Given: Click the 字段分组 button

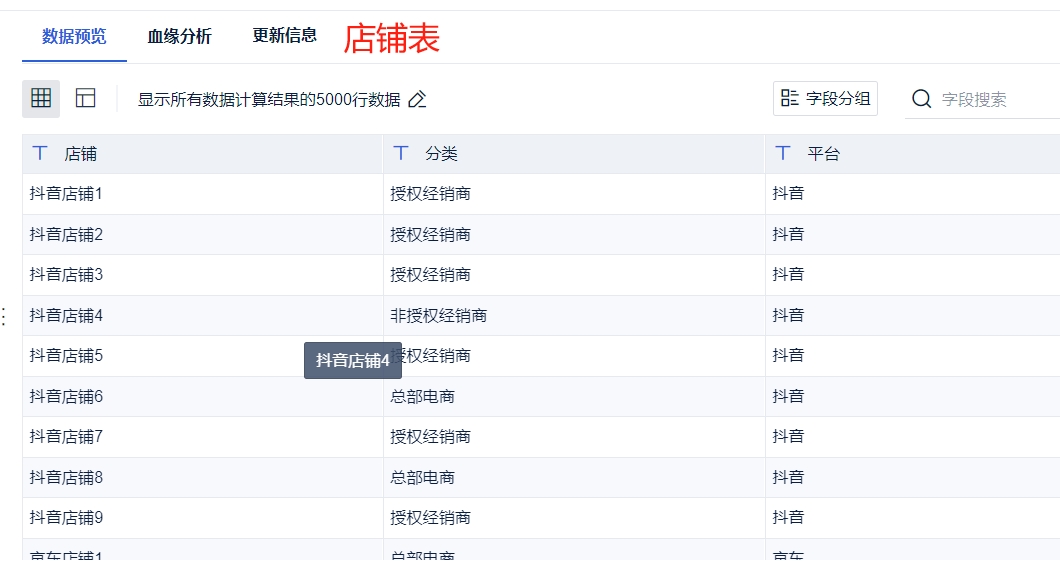Looking at the screenshot, I should point(825,99).
